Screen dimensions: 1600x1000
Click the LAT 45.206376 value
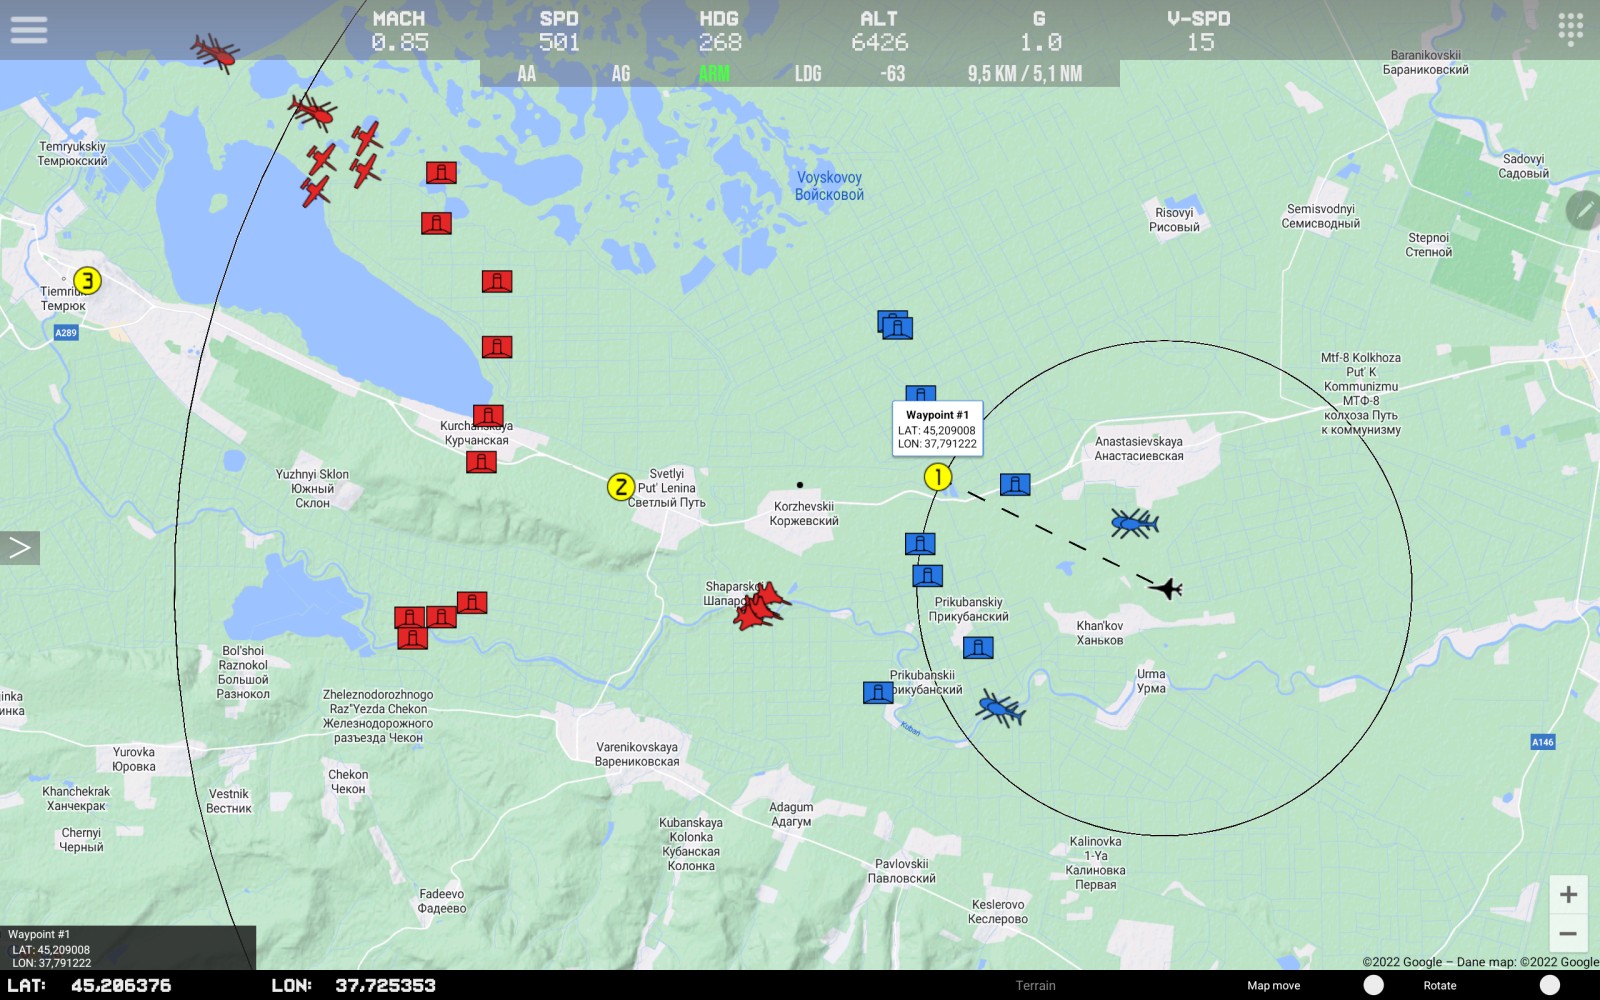(x=121, y=985)
